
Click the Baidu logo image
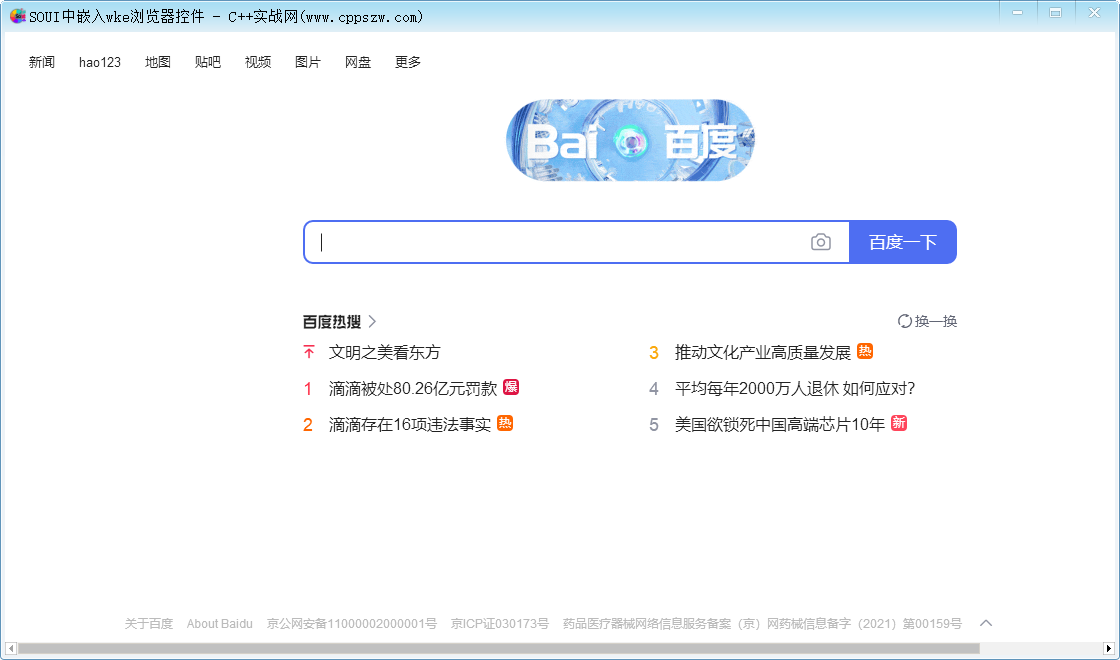[630, 140]
